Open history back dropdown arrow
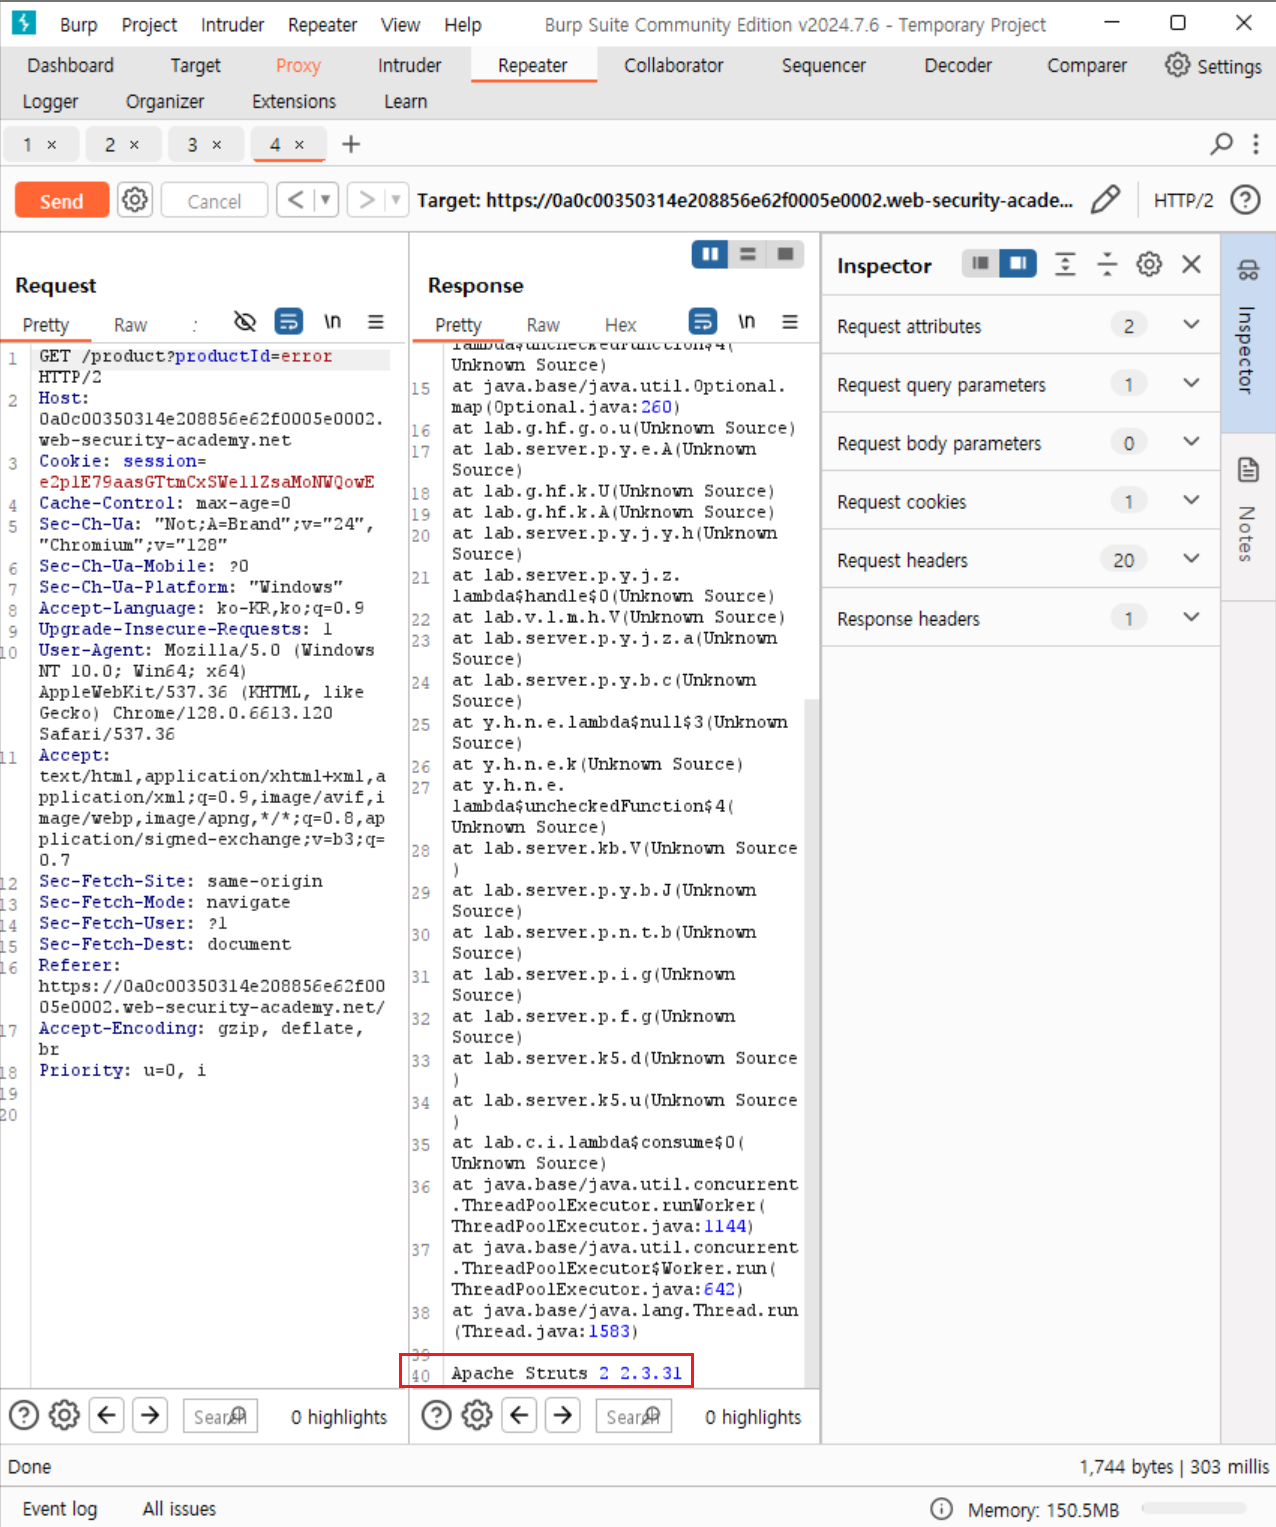Image resolution: width=1276 pixels, height=1527 pixels. [x=326, y=200]
